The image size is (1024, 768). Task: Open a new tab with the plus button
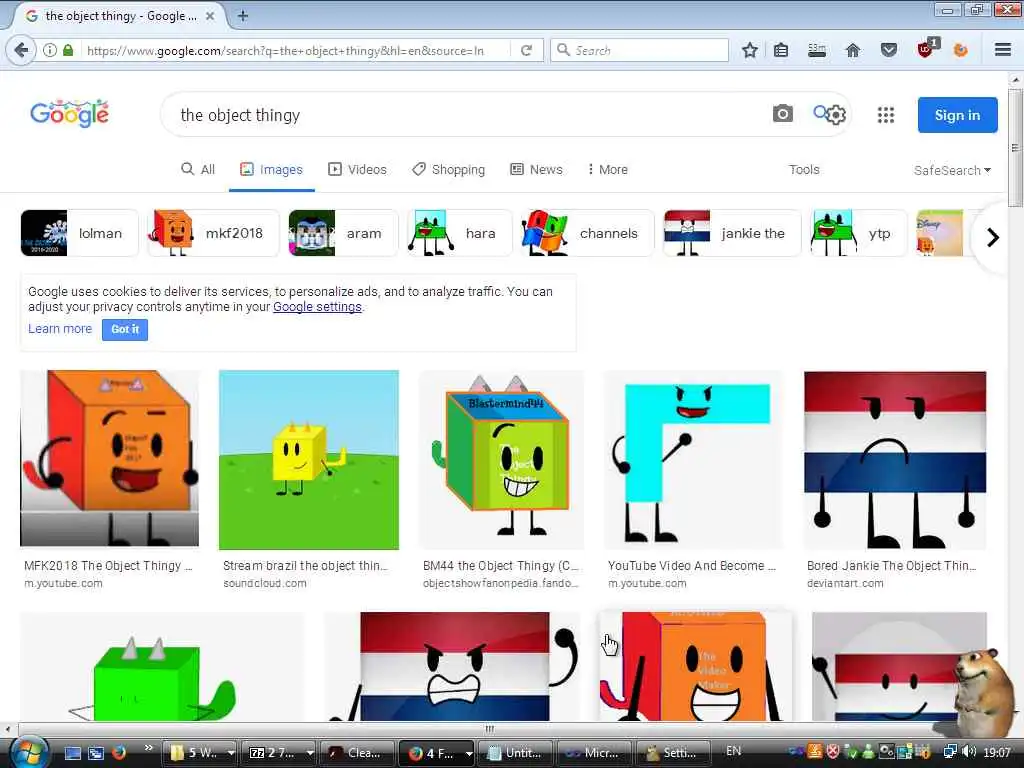click(x=243, y=16)
